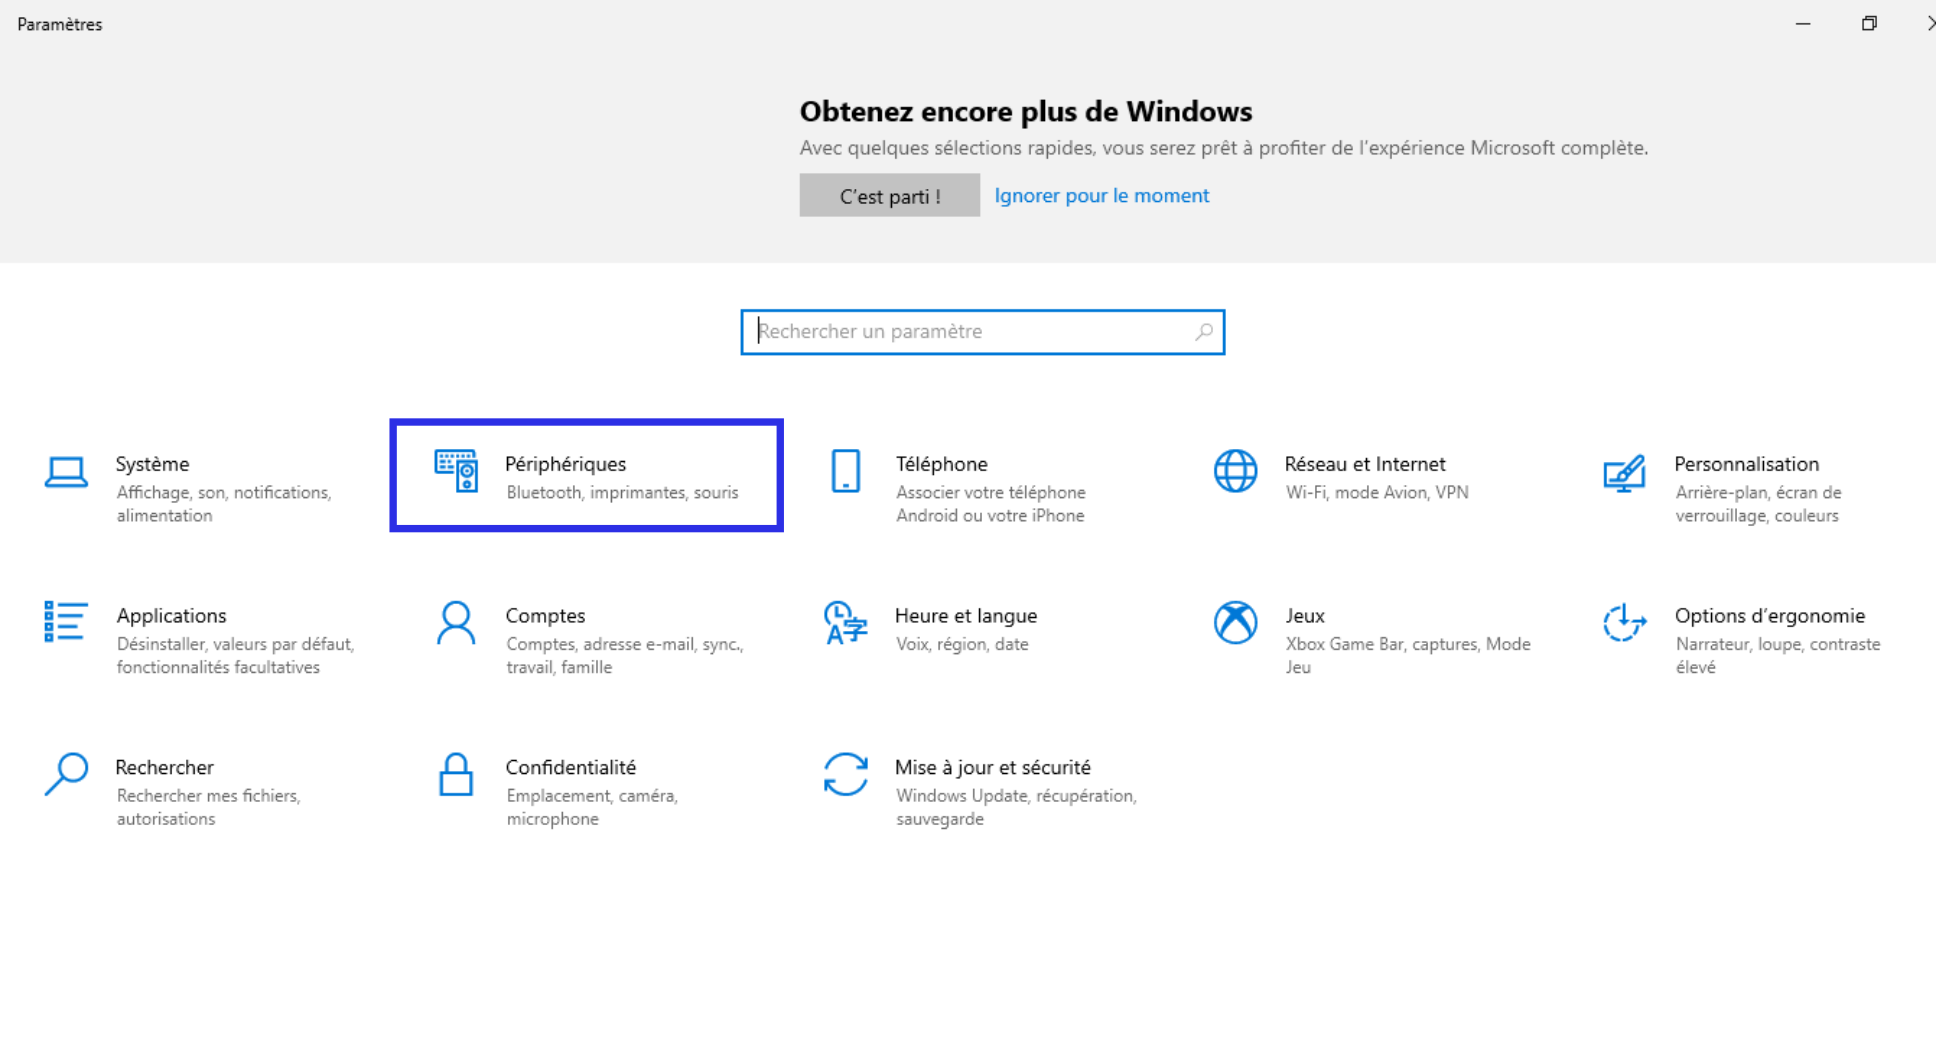Click the Système laptop icon
The width and height of the screenshot is (1936, 1040).
[66, 472]
